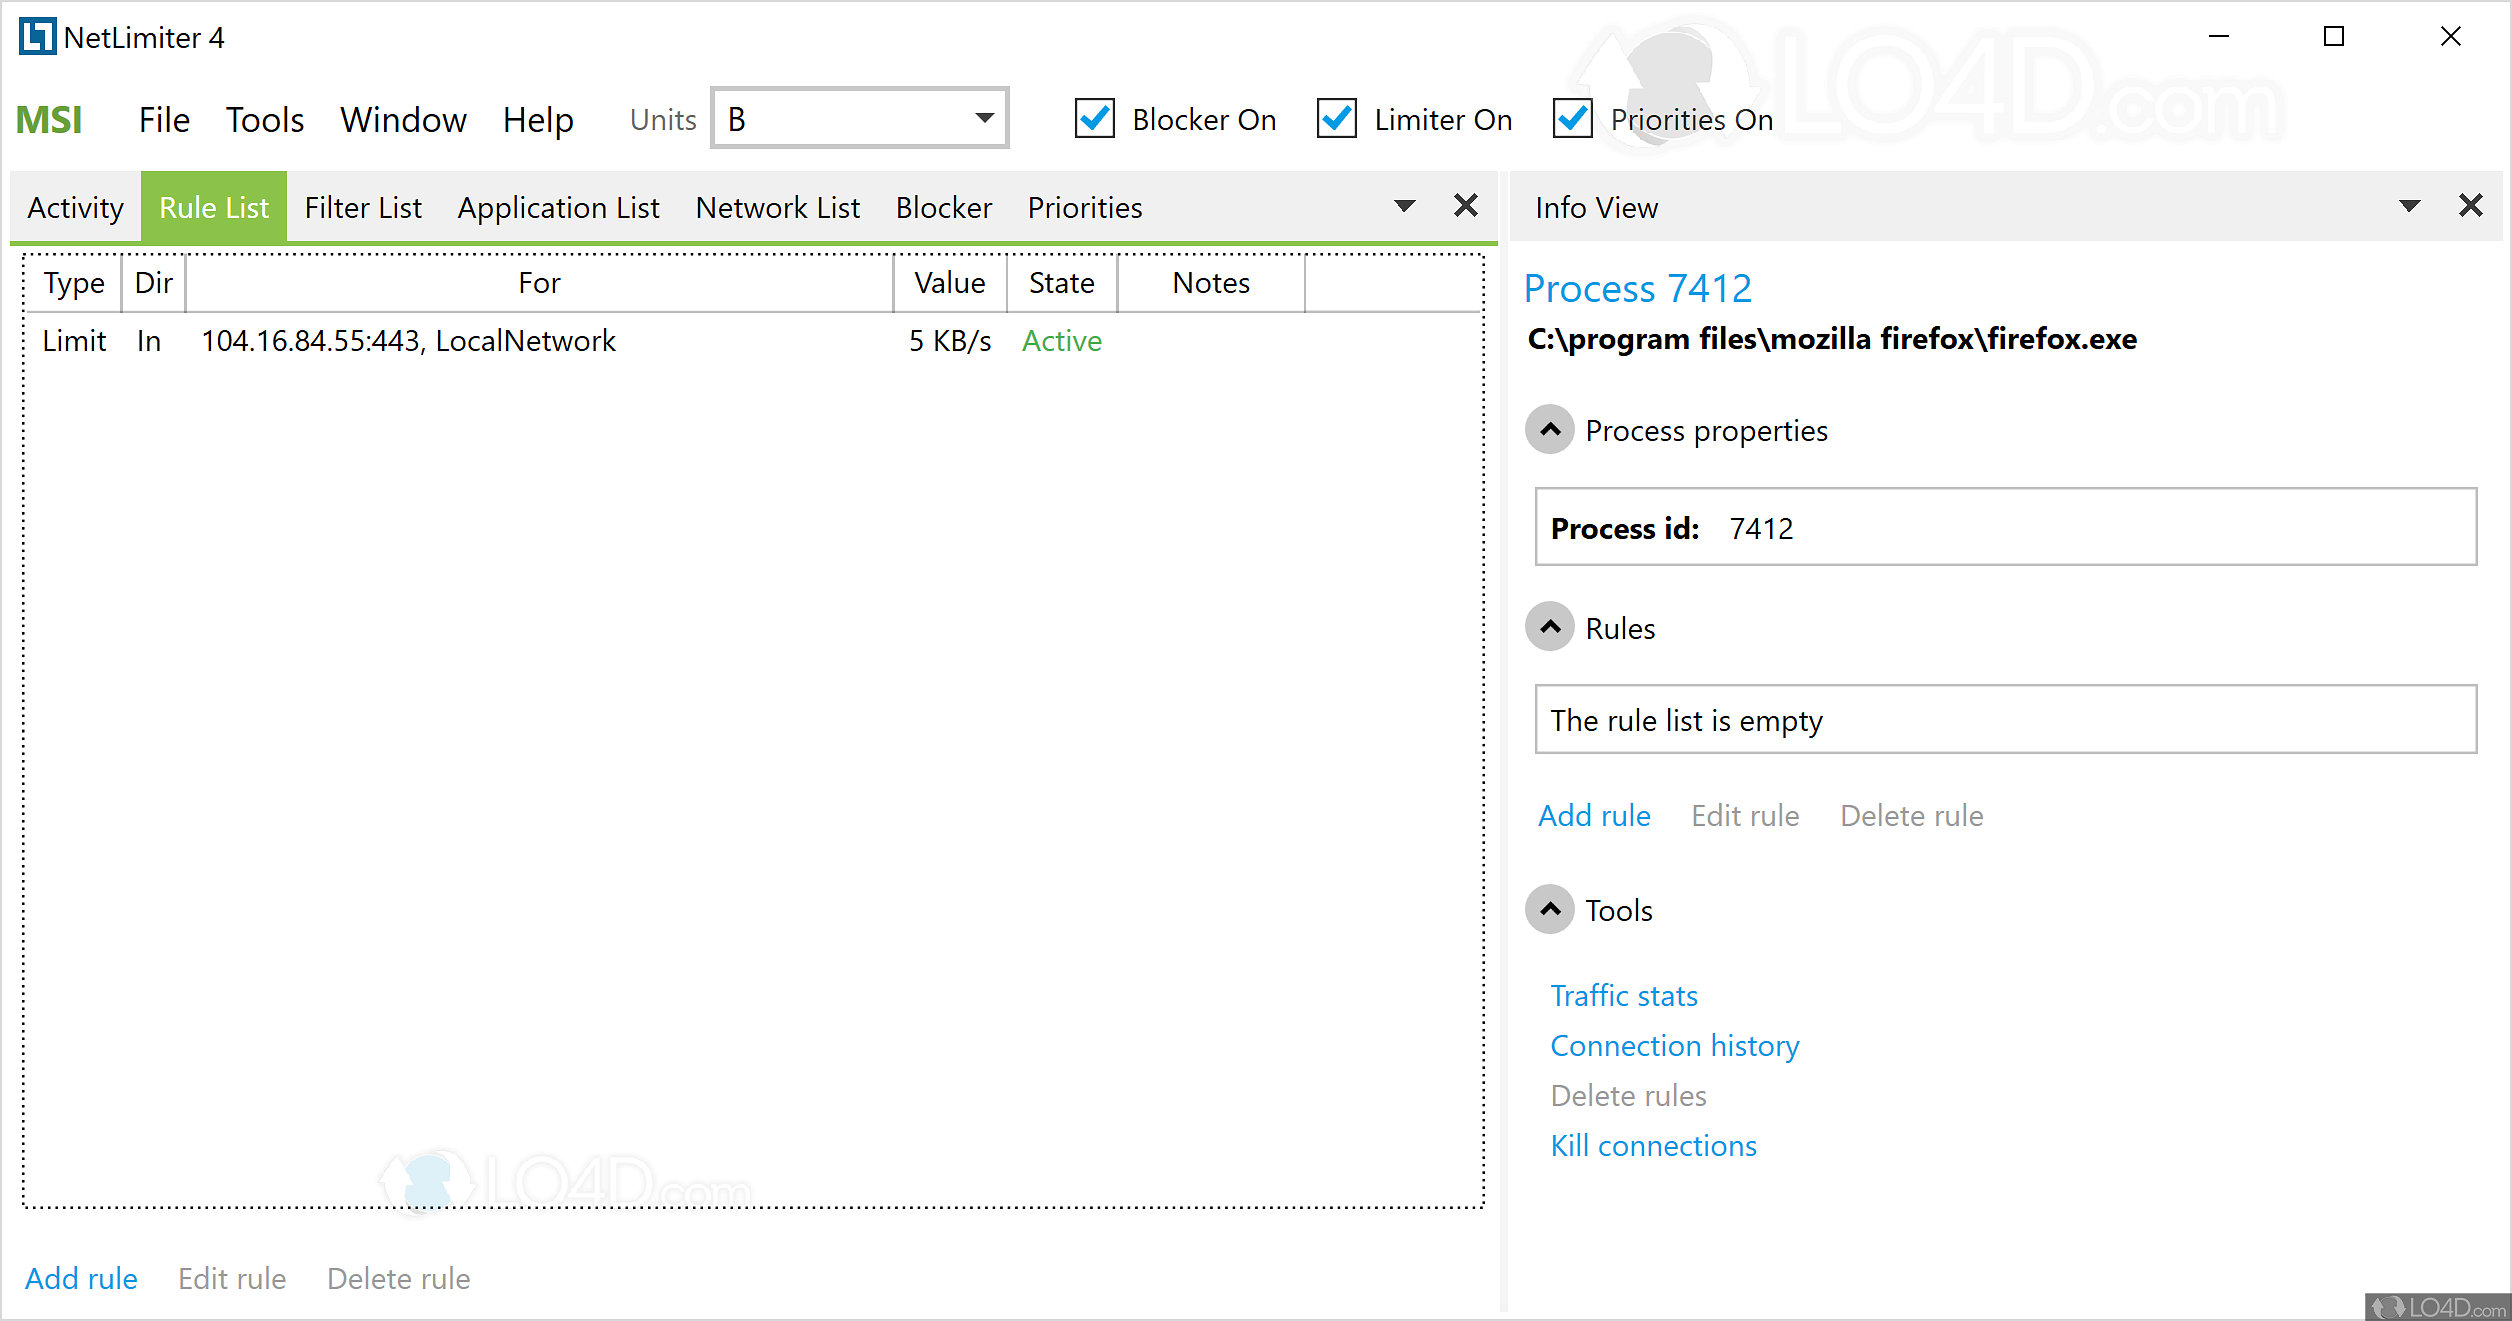Open the Window menu
Screen dimensions: 2512x1321
coord(403,120)
